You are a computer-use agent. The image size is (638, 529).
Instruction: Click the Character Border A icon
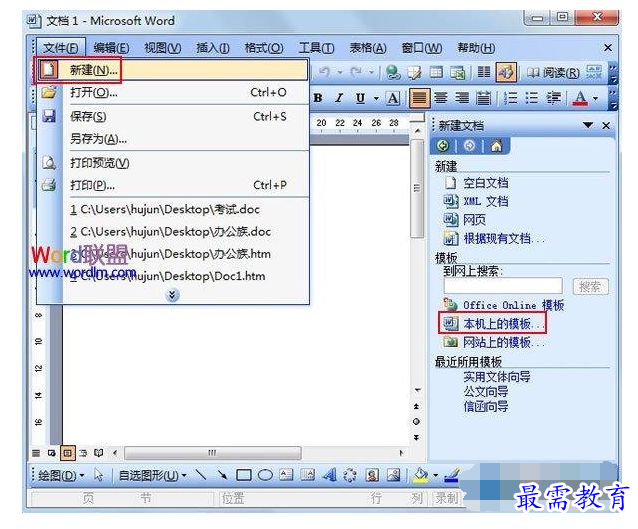393,98
